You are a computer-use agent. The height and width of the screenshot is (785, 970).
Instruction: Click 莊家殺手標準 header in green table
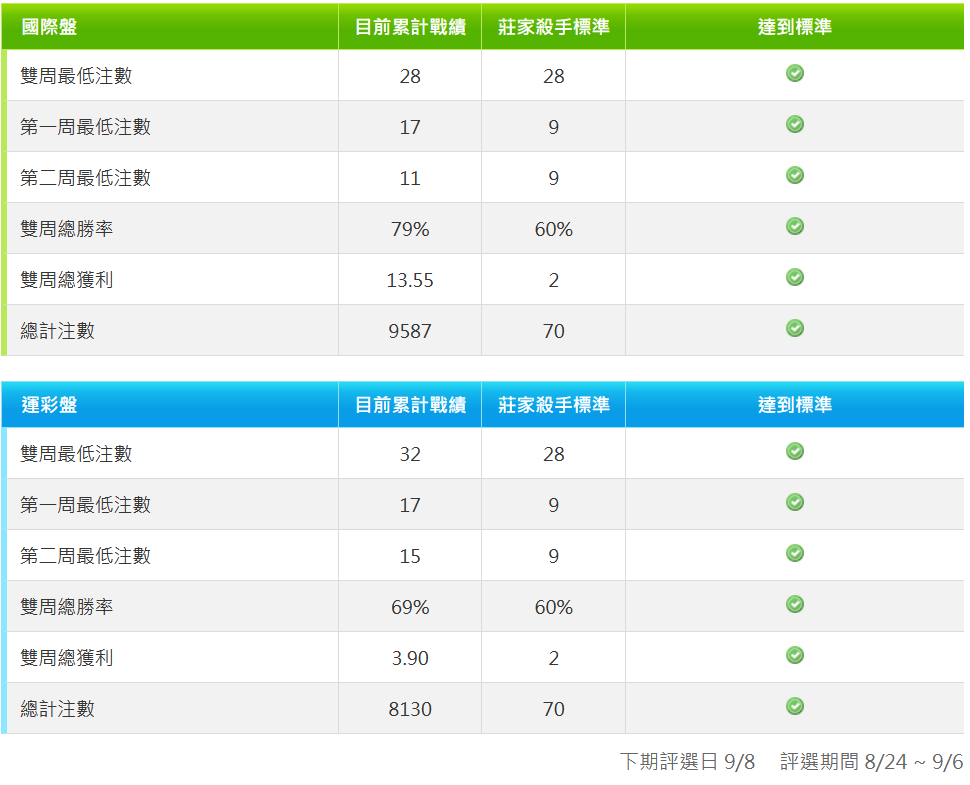tap(554, 27)
